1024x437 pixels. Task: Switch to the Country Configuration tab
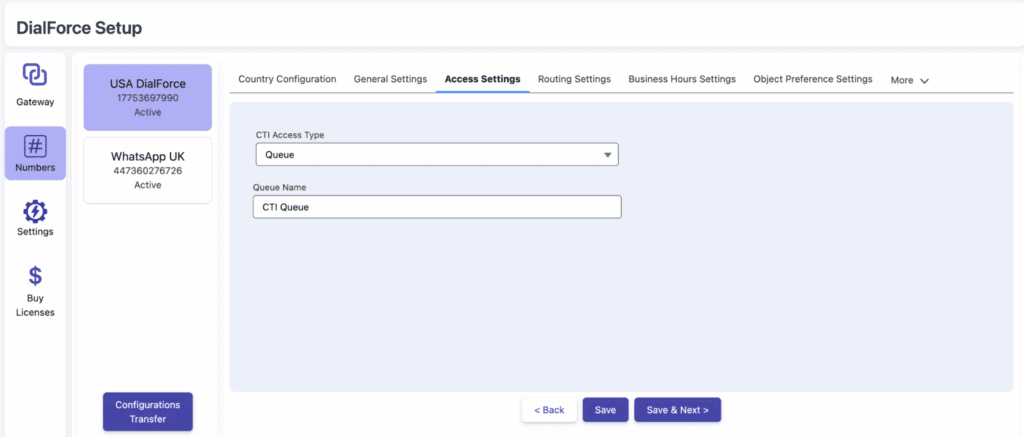coord(287,79)
